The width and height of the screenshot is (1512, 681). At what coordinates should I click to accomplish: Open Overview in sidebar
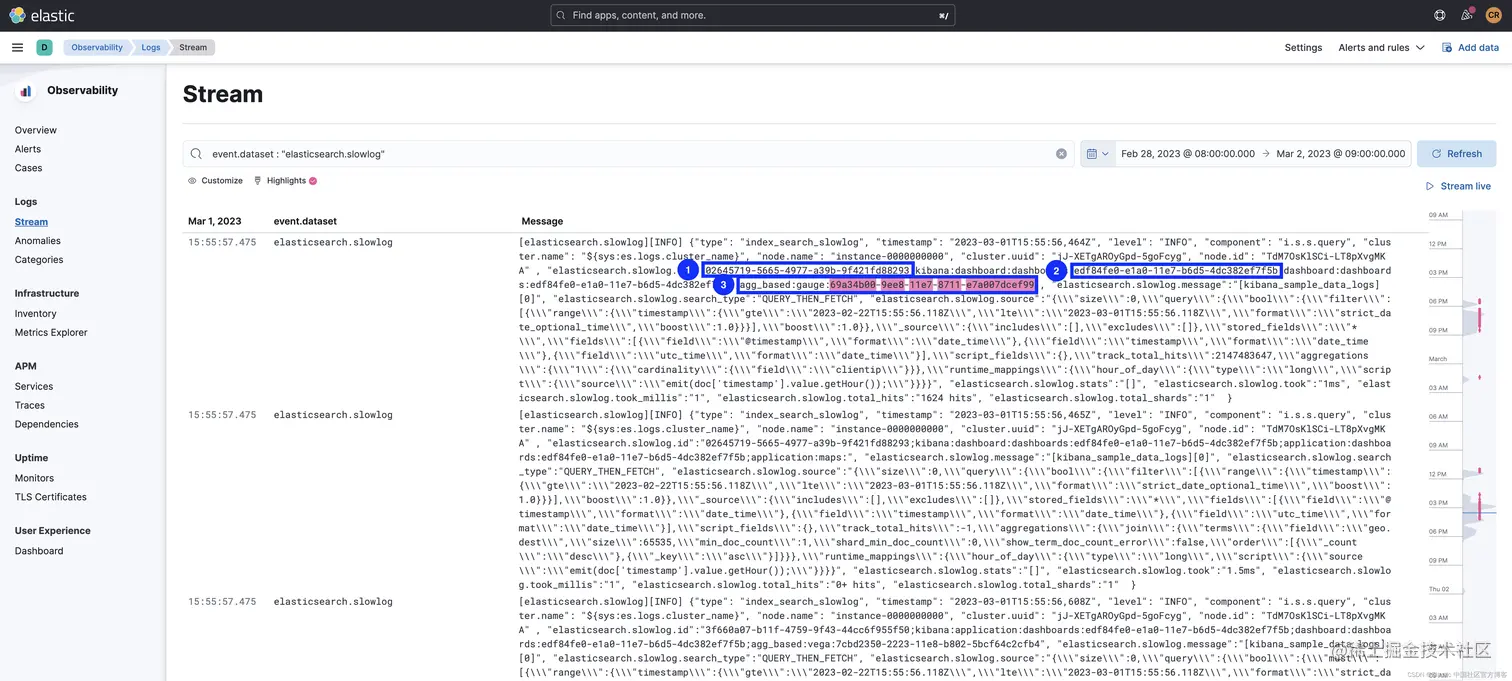coord(36,130)
